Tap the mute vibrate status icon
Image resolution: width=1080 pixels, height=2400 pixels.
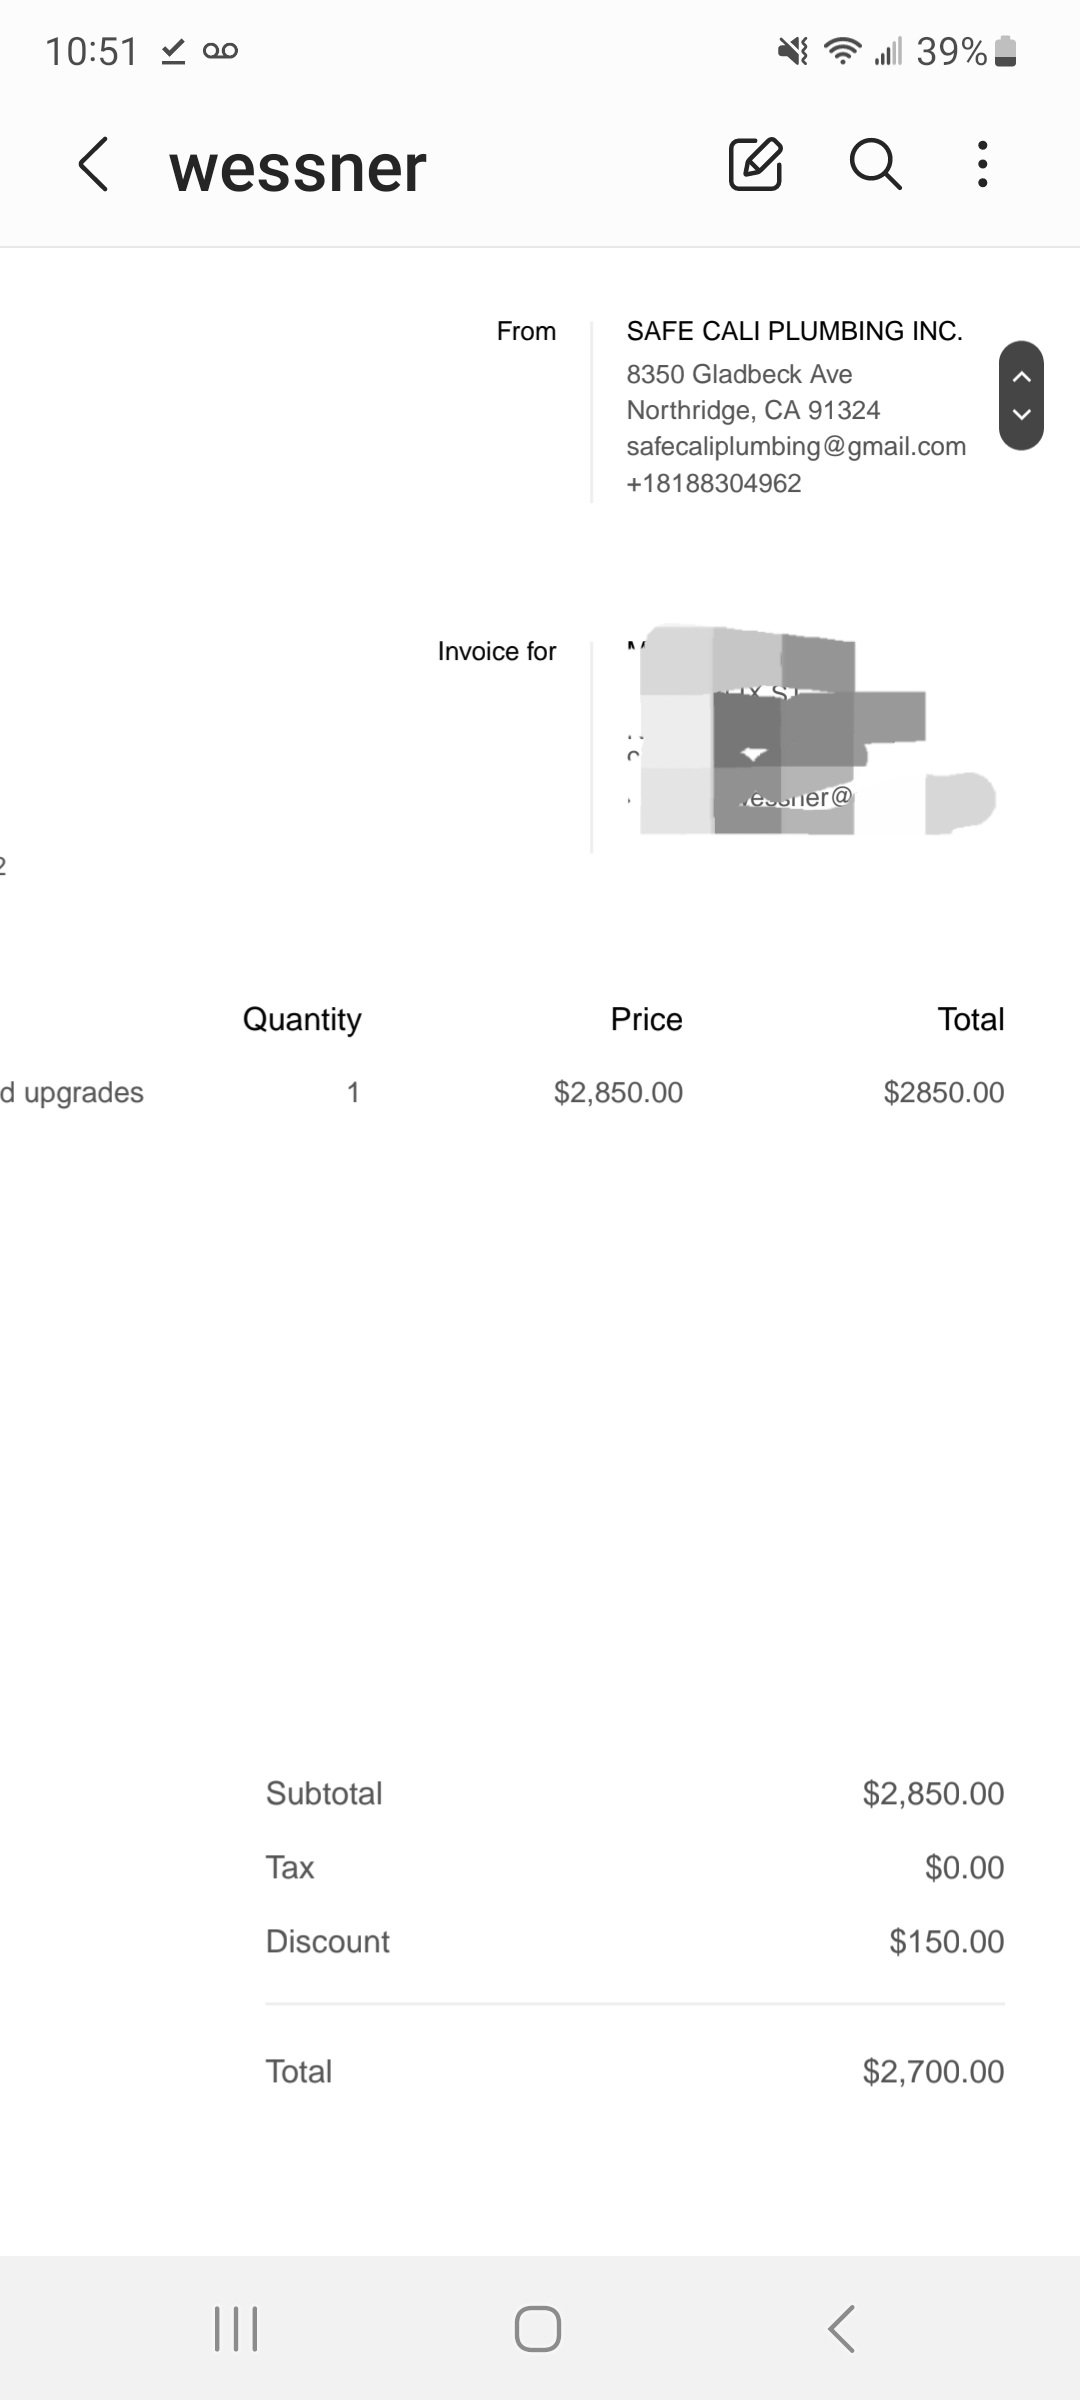coord(793,51)
